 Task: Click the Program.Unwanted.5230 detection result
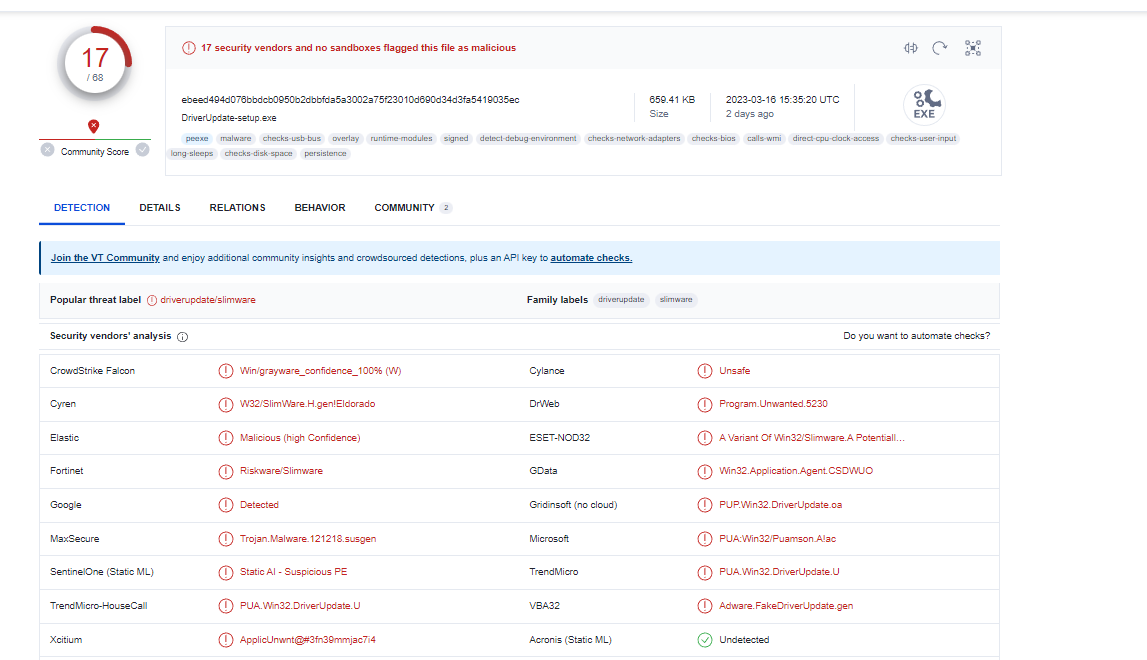pyautogui.click(x=773, y=404)
